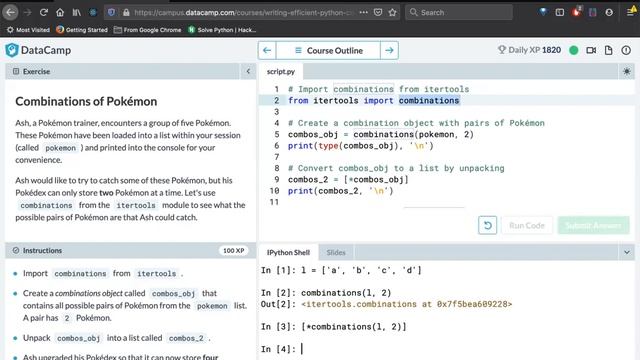Open the red extension with notification badge
The width and height of the screenshot is (640, 360).
[576, 12]
